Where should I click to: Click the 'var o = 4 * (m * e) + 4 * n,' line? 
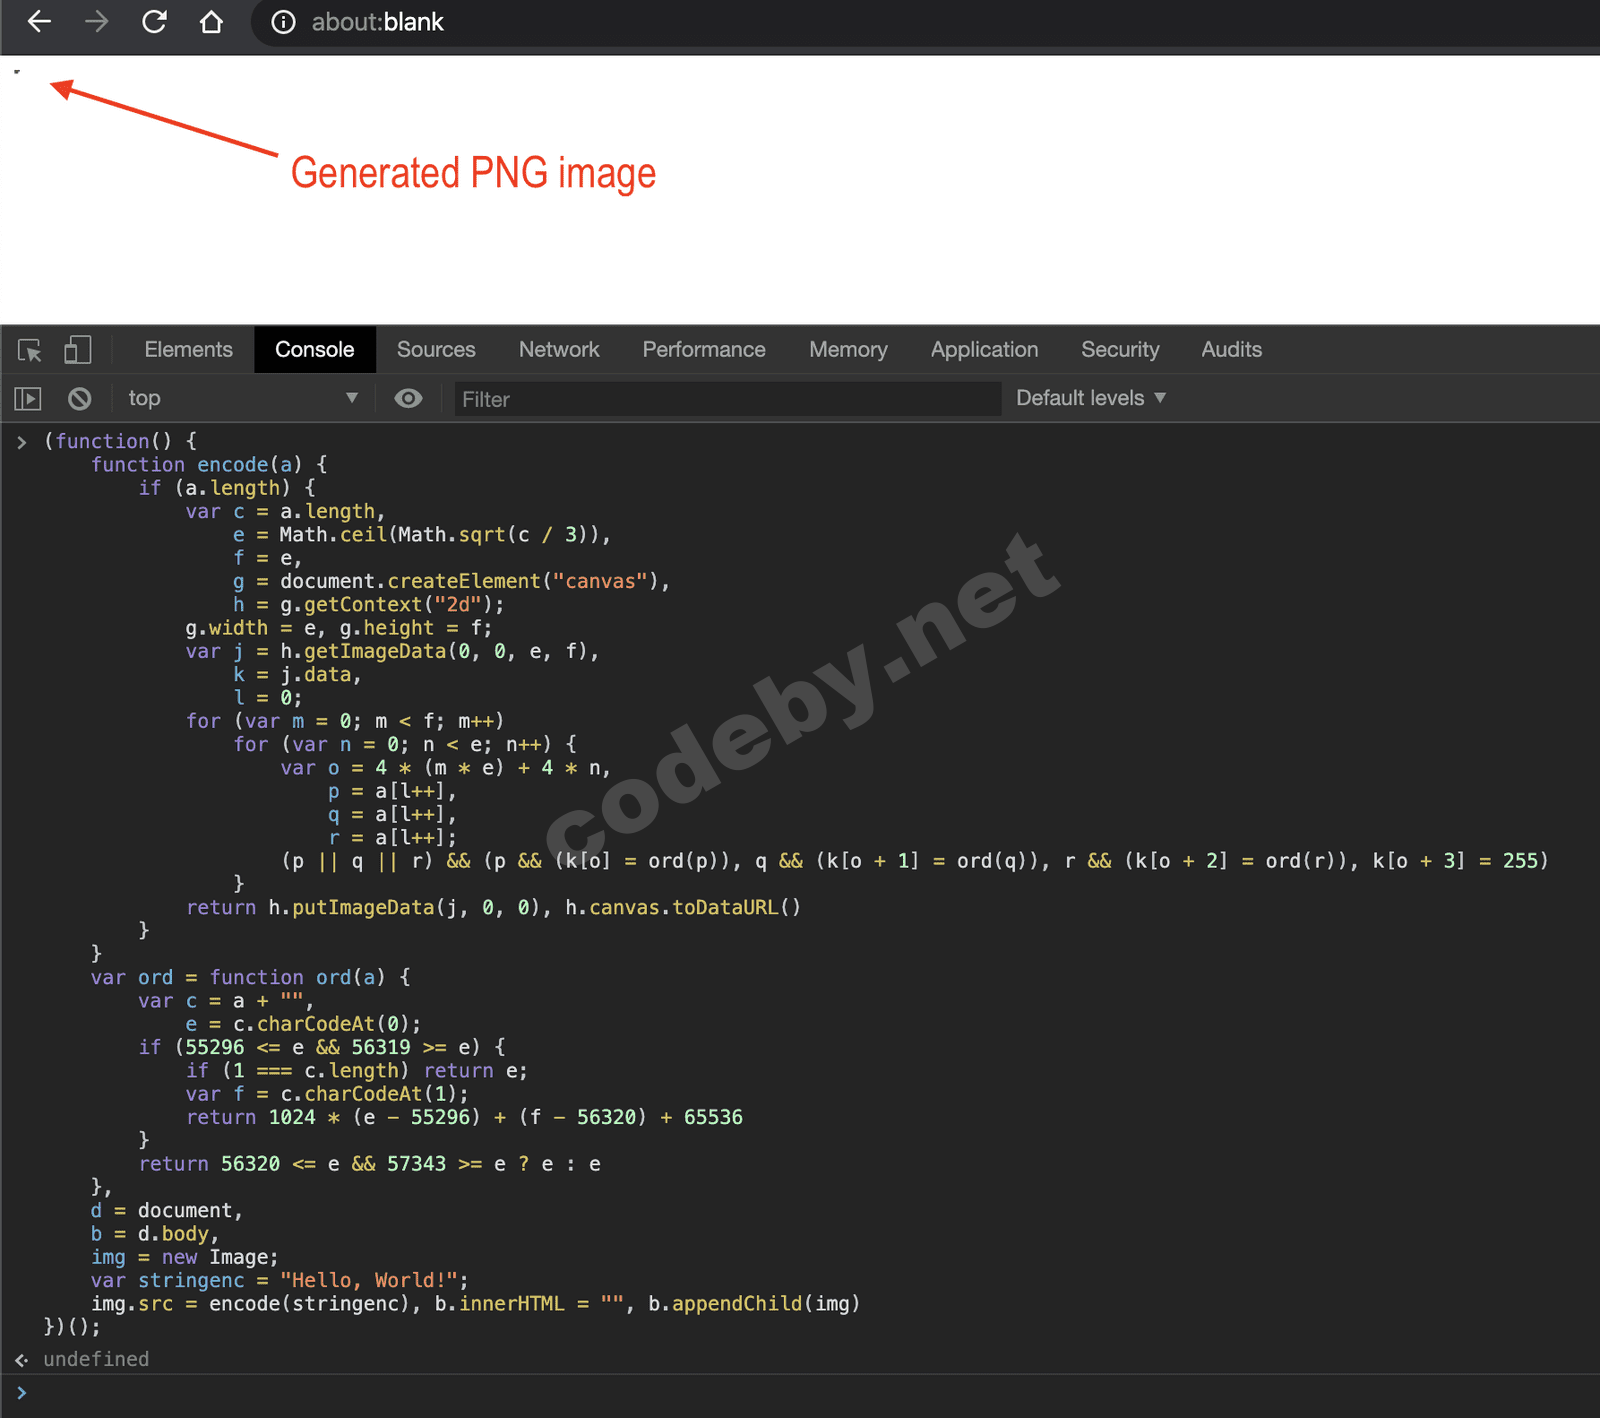(445, 768)
